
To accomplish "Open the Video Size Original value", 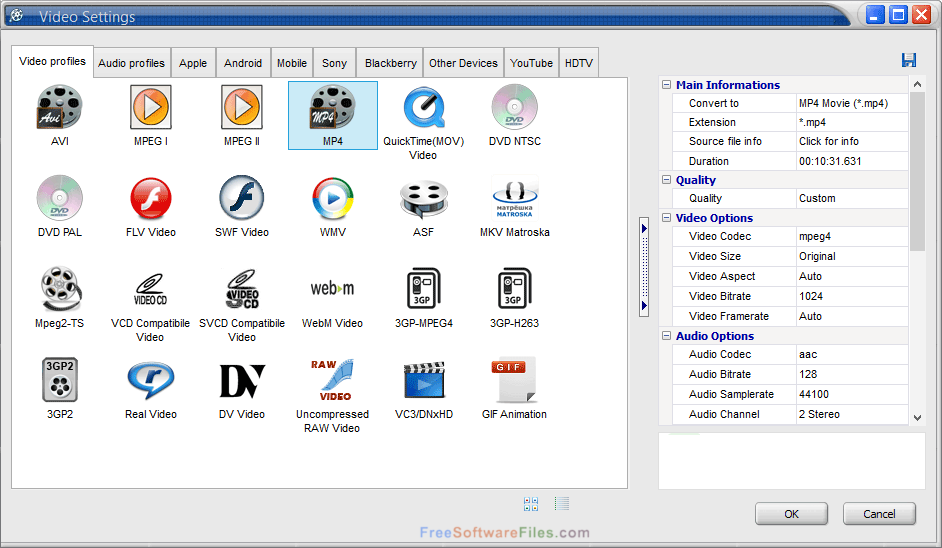I will coord(852,256).
